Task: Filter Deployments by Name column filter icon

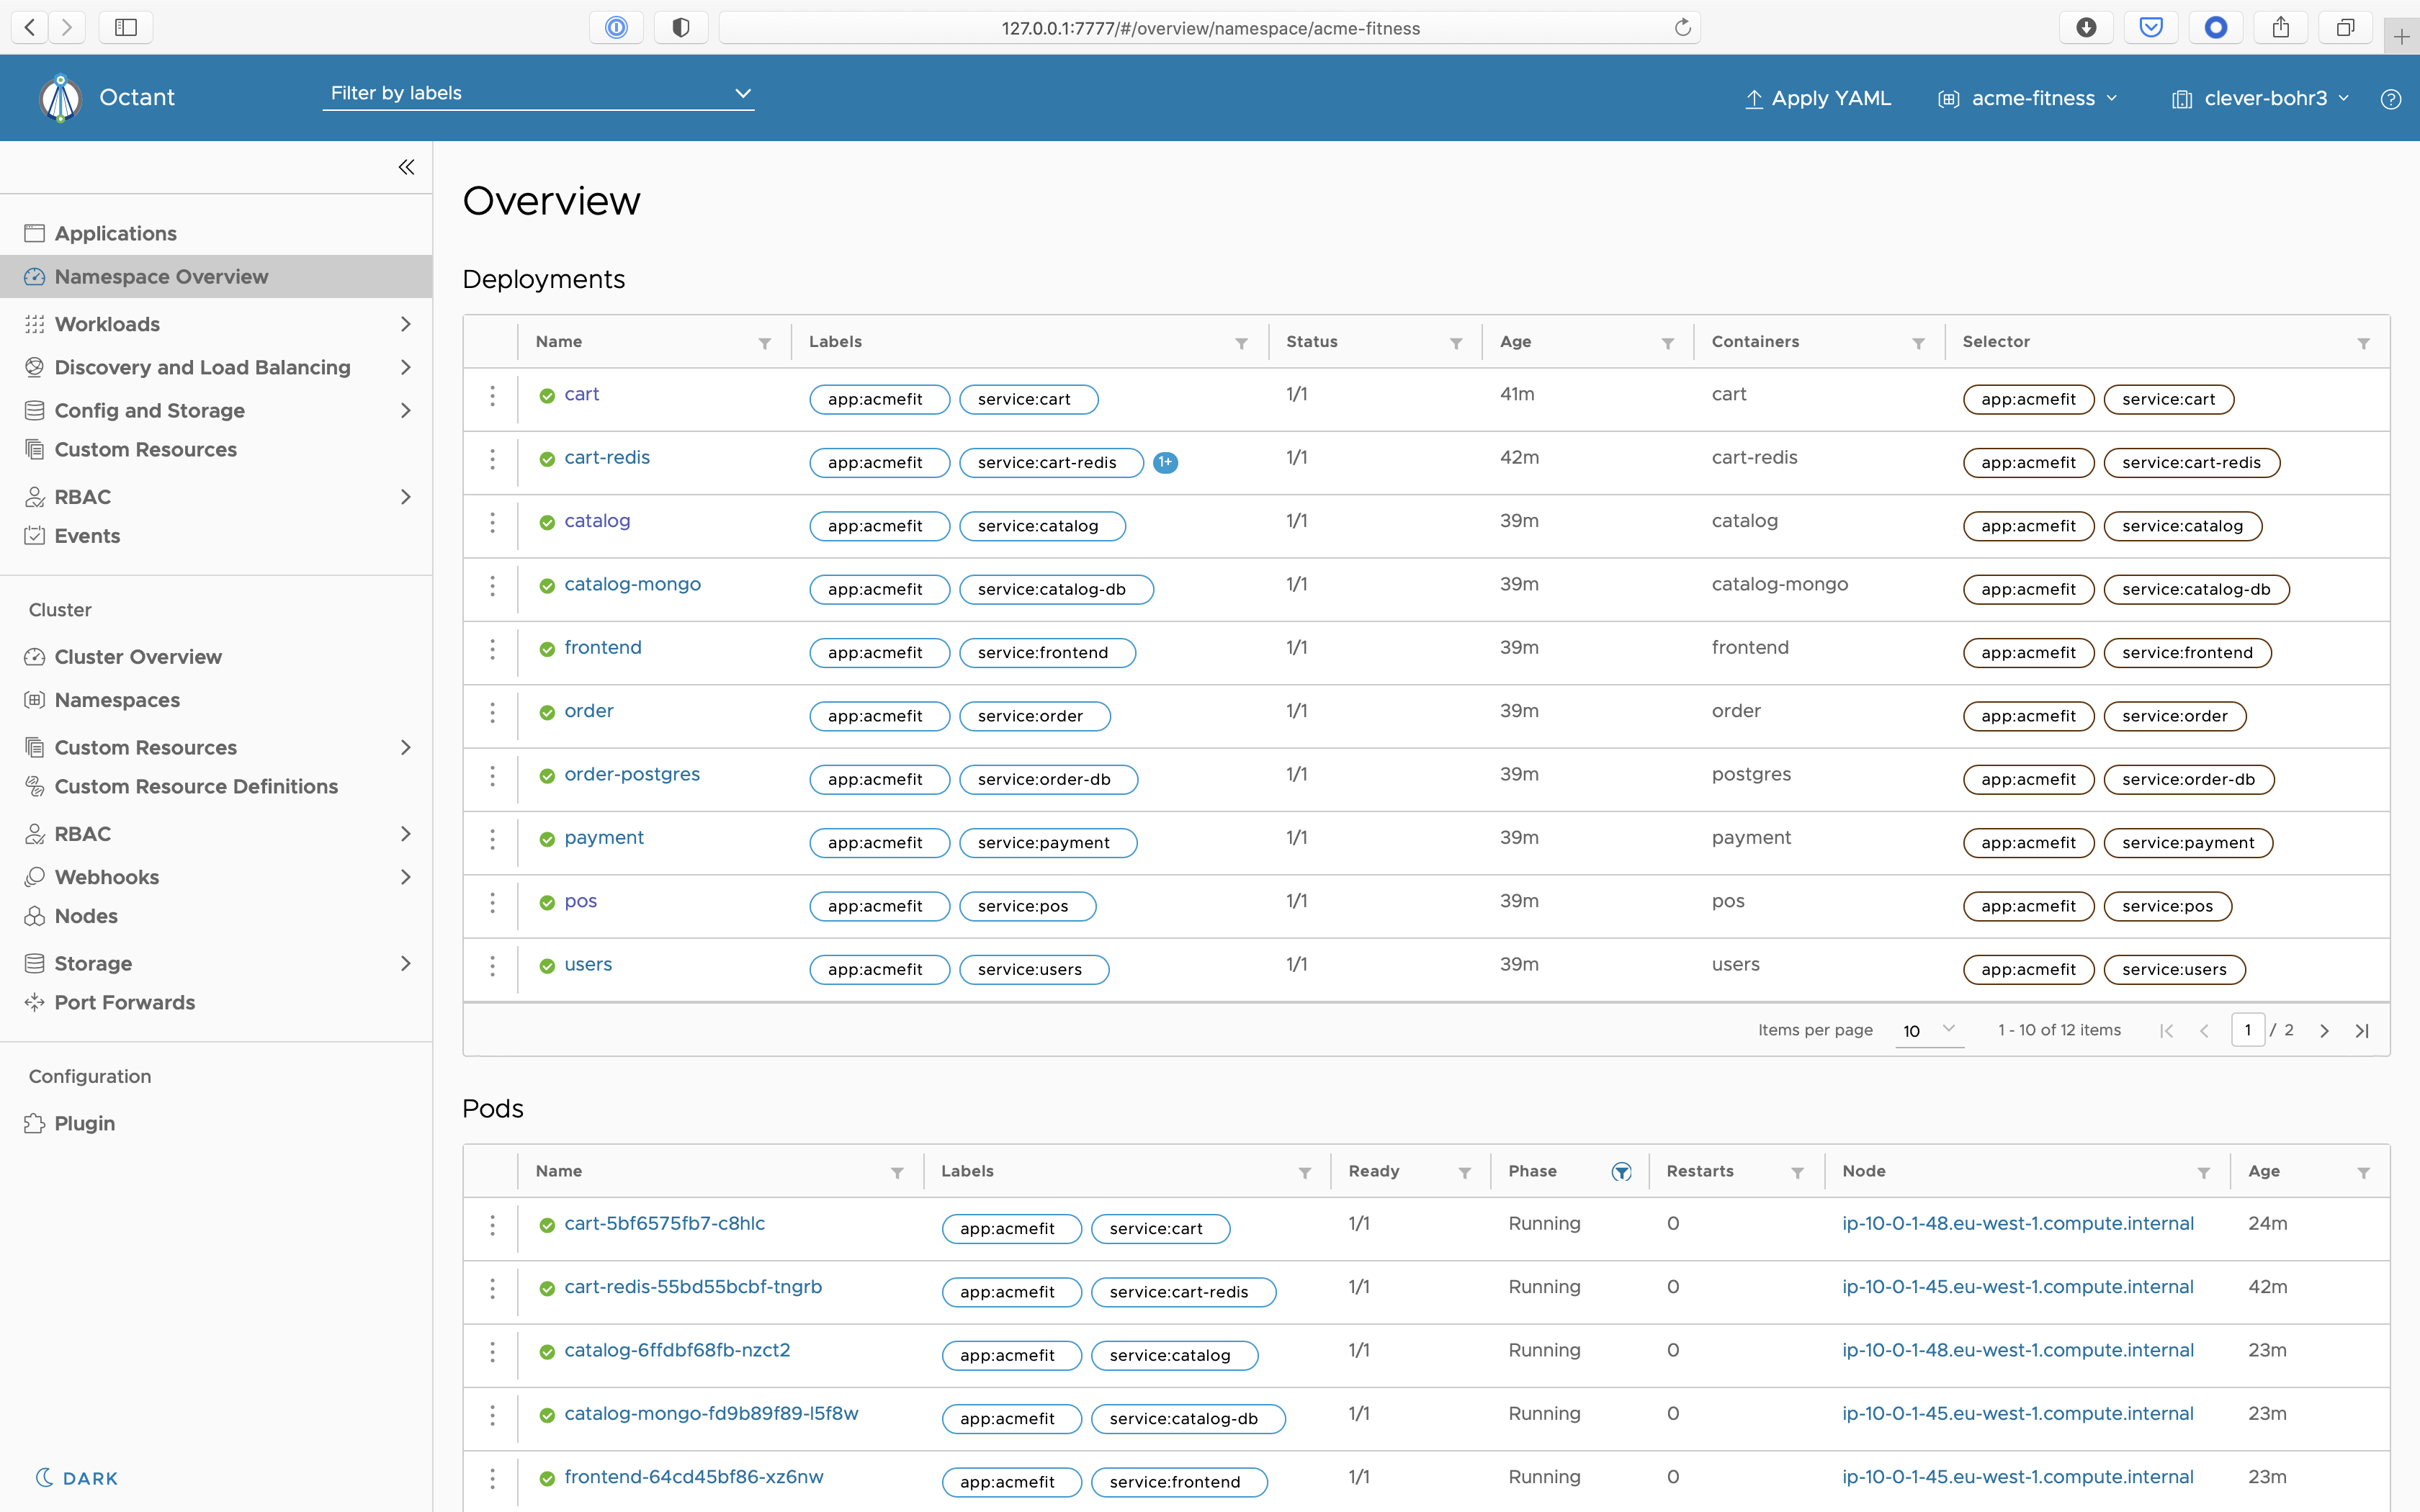Action: click(x=764, y=343)
